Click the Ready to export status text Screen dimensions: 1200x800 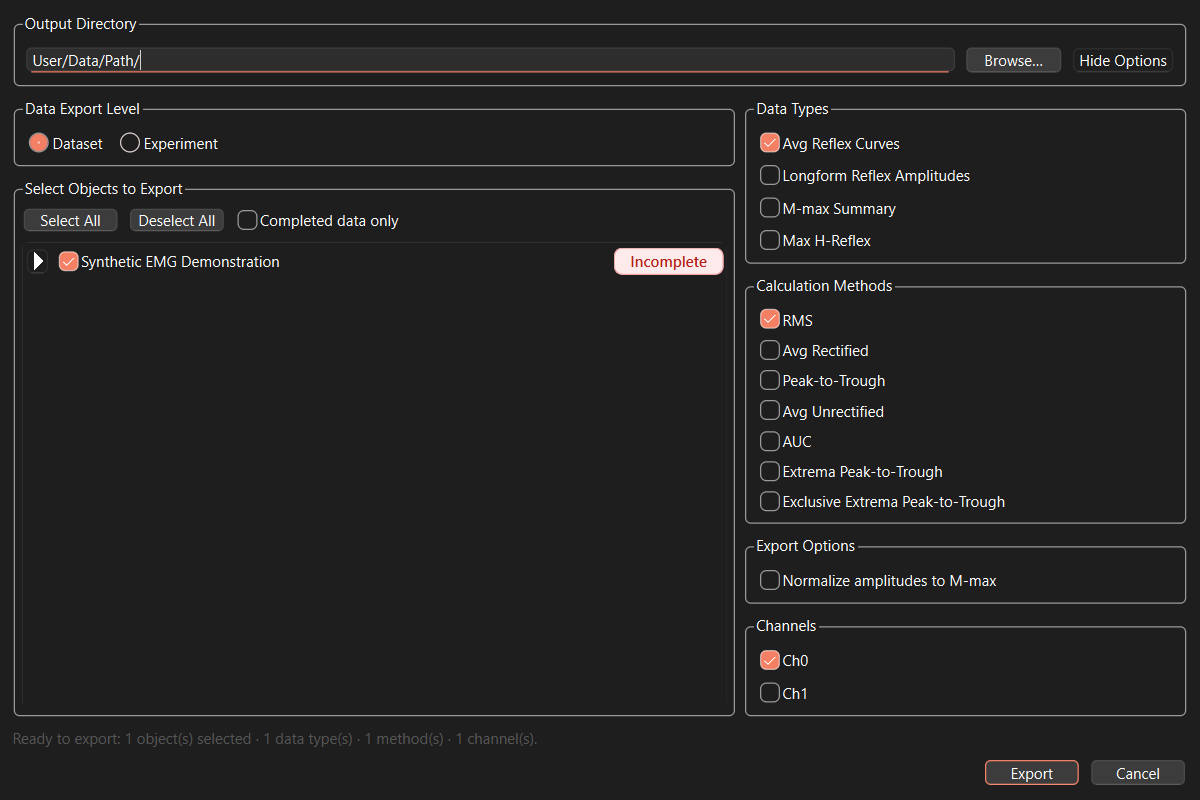(x=275, y=739)
